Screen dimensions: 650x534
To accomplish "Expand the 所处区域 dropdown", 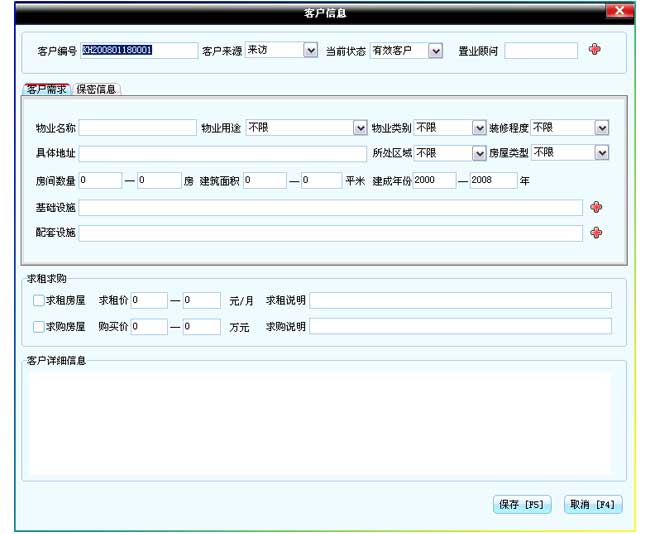I will (478, 153).
